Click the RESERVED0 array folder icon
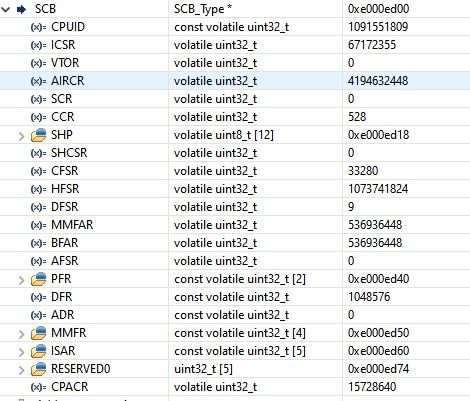The image size is (470, 401). click(x=38, y=369)
